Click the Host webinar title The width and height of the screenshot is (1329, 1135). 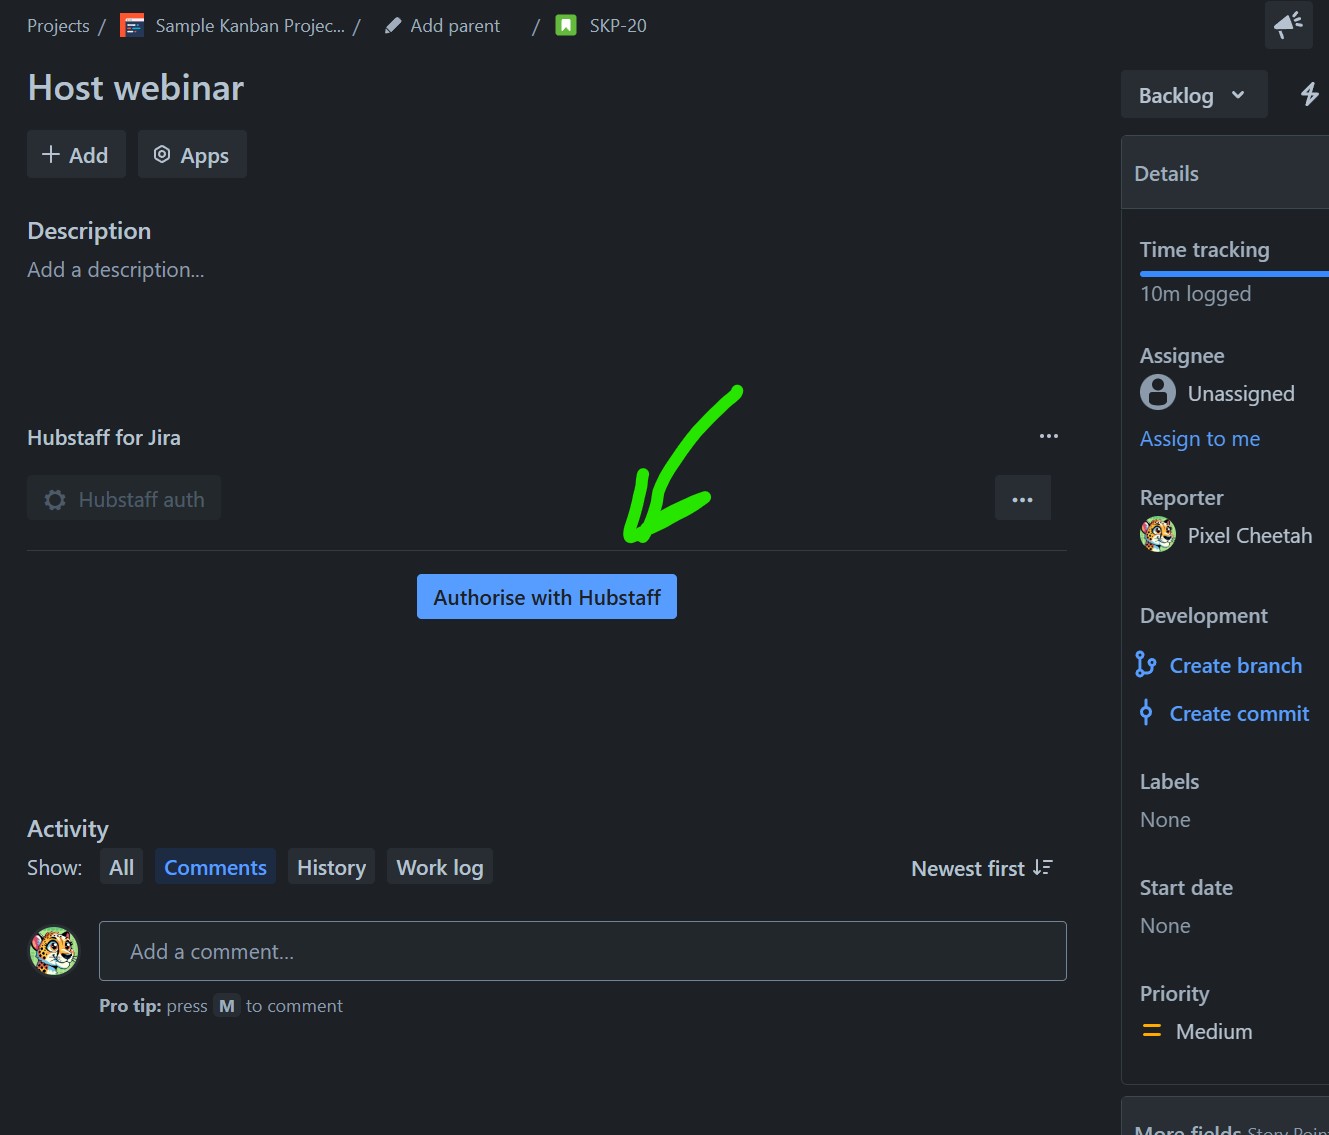click(x=136, y=88)
